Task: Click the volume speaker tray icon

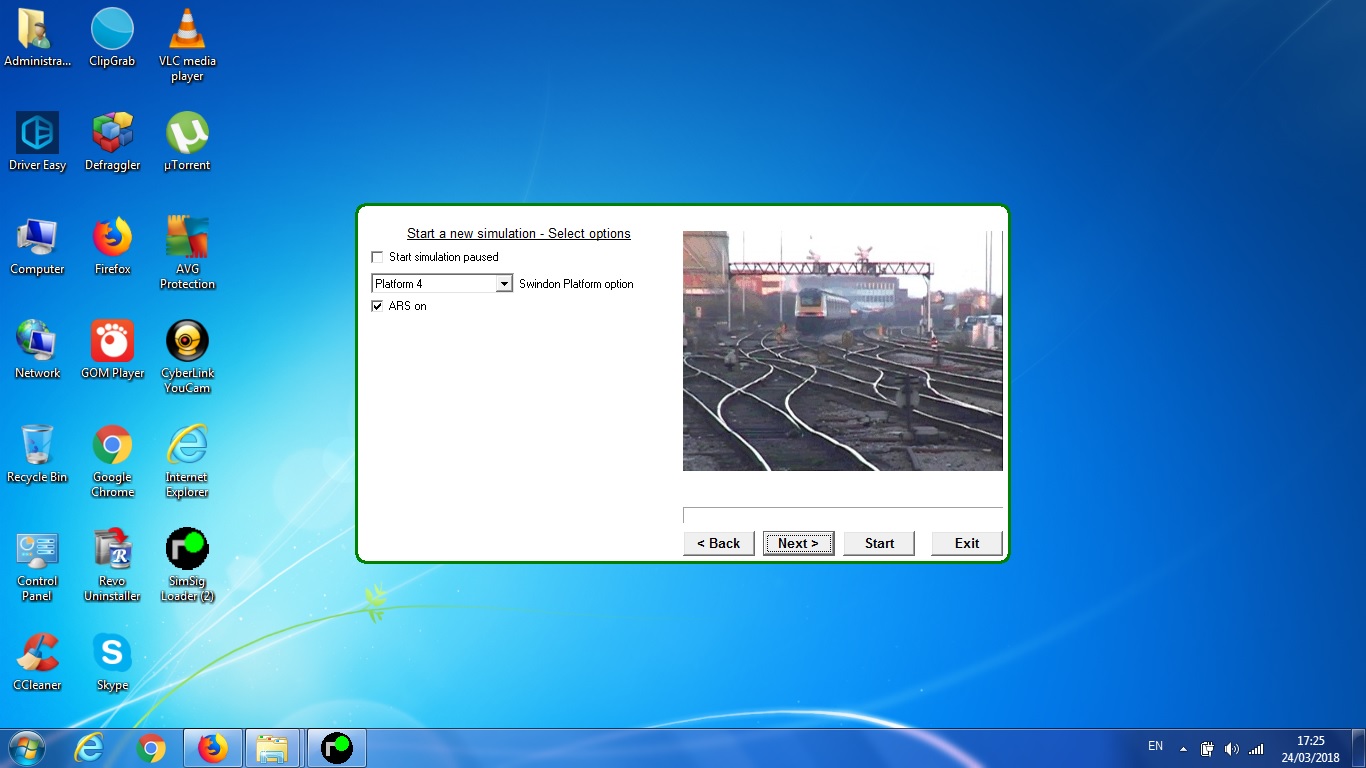Action: [x=1231, y=749]
